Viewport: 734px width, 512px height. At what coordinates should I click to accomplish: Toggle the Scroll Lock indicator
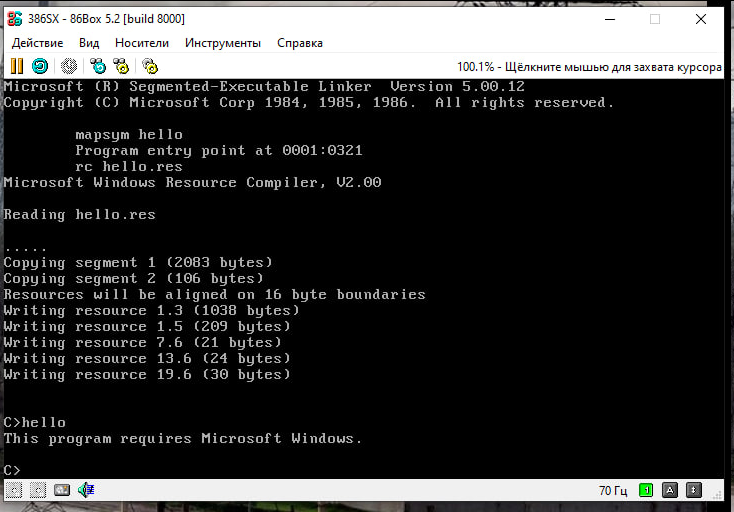(x=694, y=490)
